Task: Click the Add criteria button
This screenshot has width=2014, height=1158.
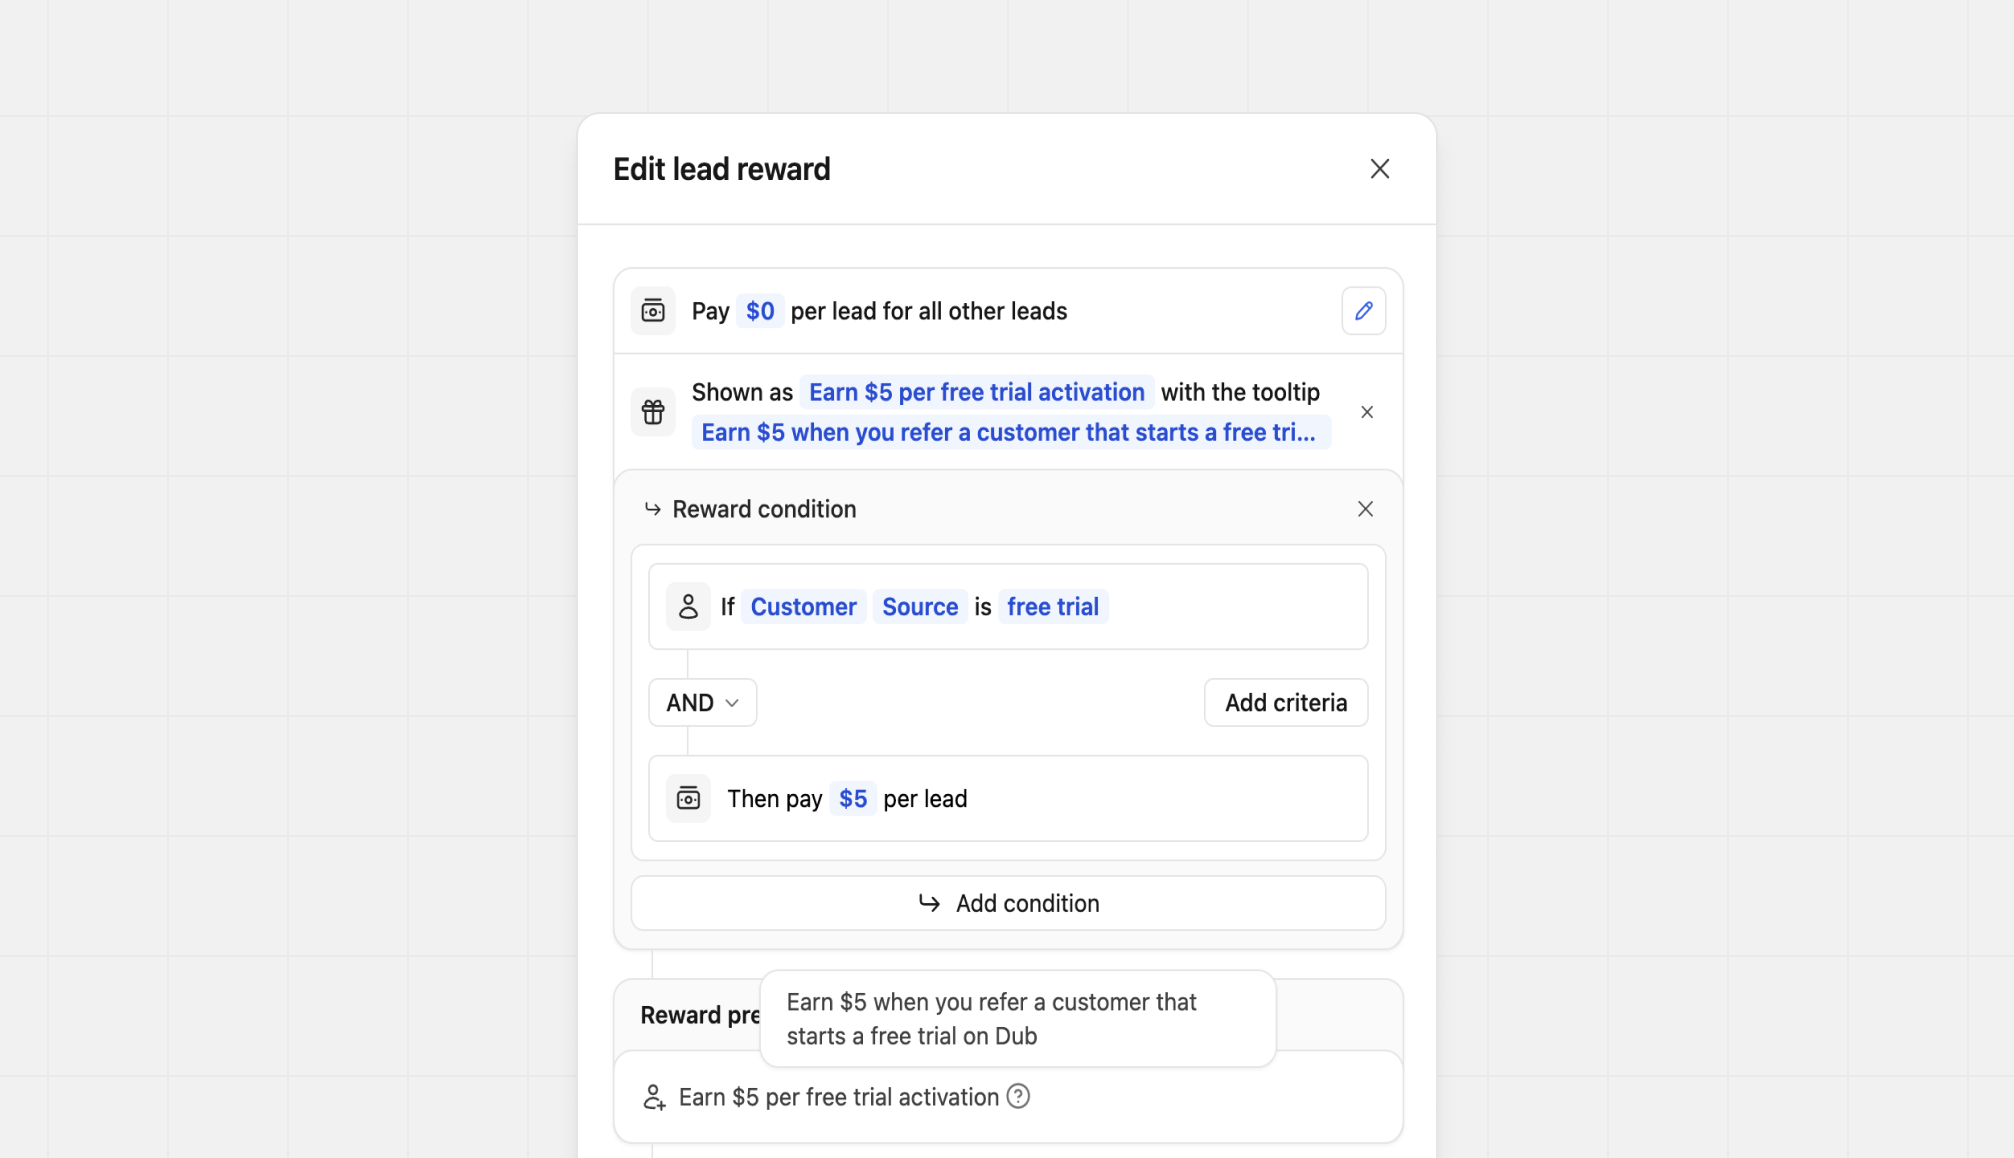Action: point(1285,703)
